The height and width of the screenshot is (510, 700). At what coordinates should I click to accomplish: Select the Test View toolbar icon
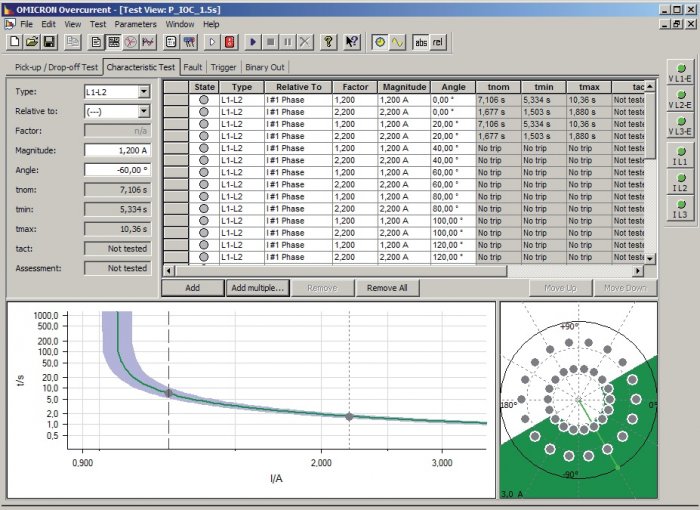113,42
